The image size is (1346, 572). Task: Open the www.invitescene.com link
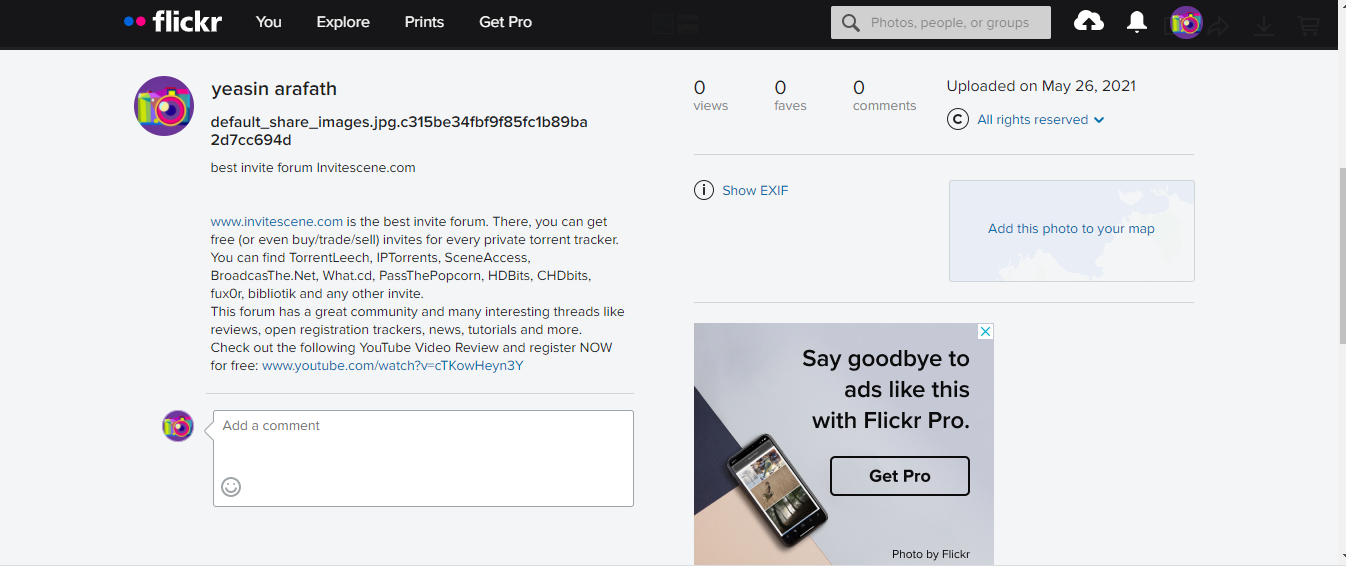(x=277, y=222)
